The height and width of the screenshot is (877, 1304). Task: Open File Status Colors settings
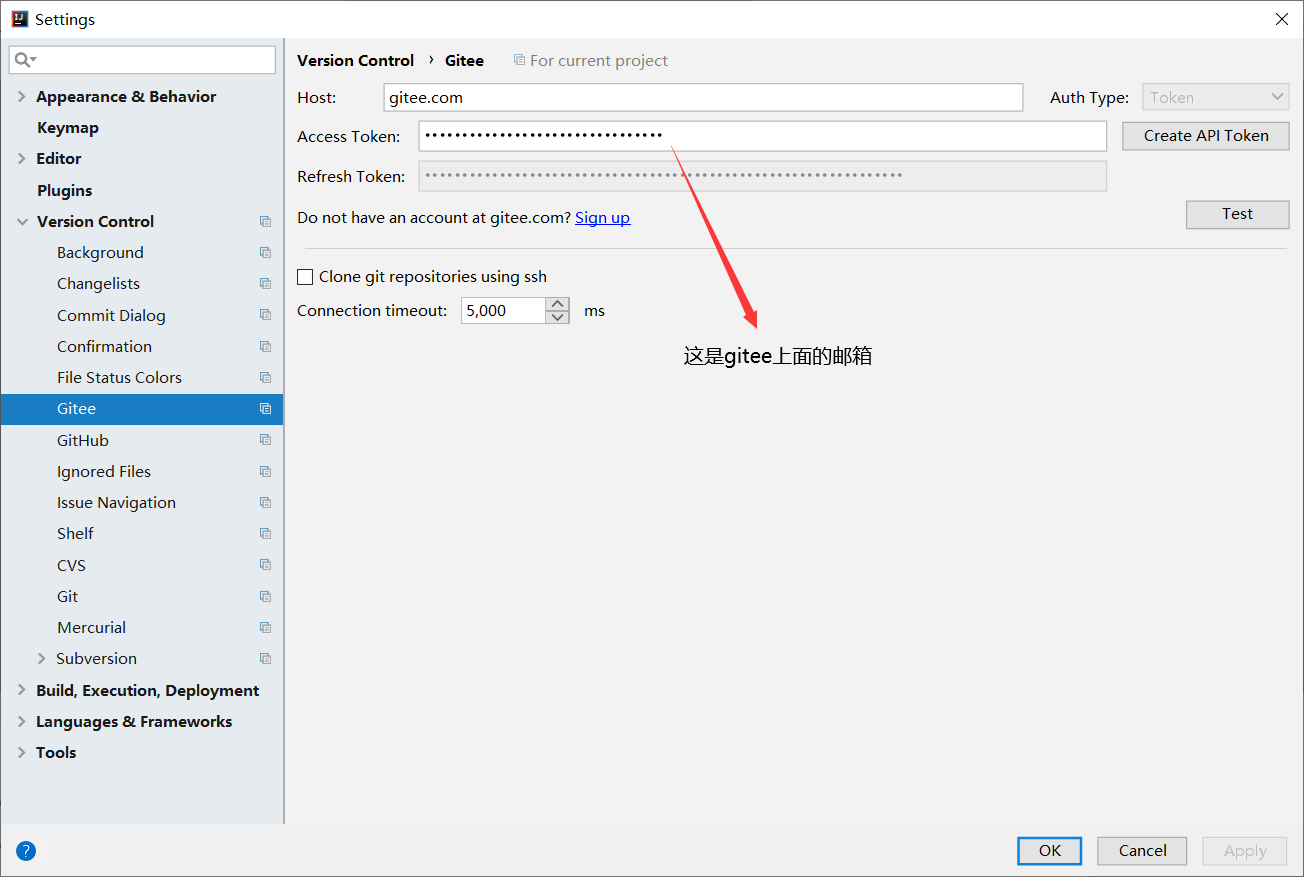pyautogui.click(x=119, y=378)
